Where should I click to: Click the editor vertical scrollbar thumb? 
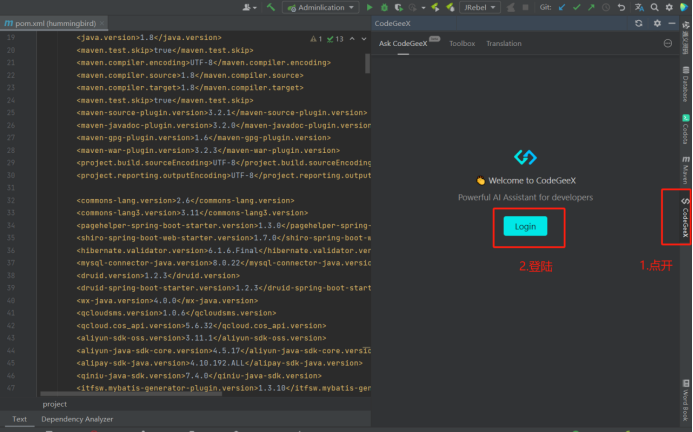pos(367,63)
